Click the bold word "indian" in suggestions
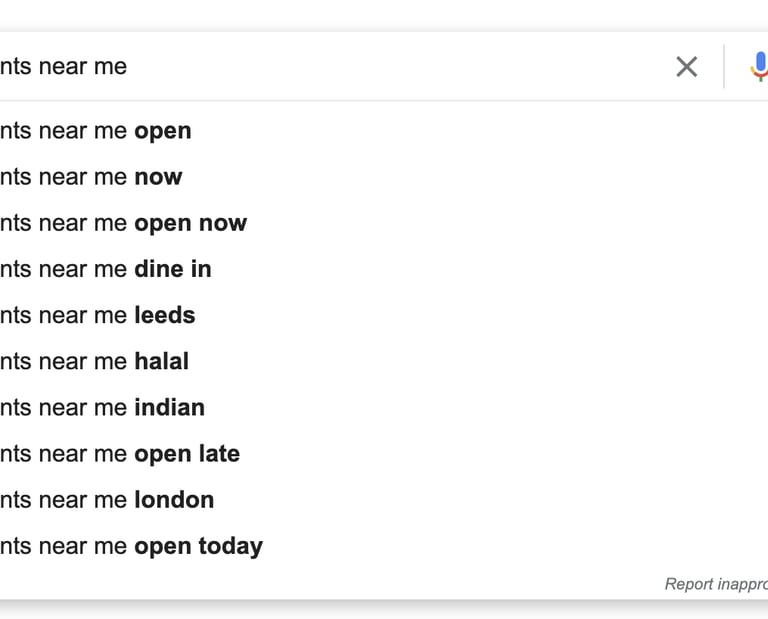Viewport: 768px width, 619px height. (170, 407)
